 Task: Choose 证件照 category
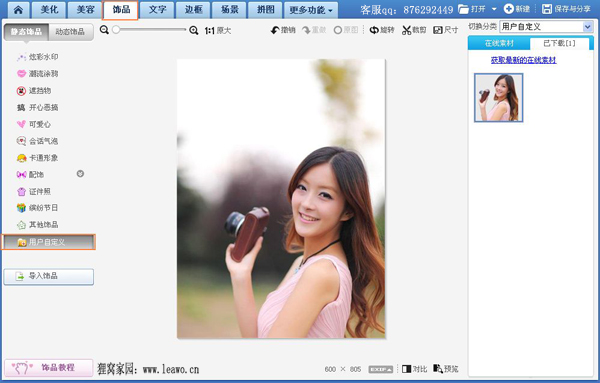34,191
